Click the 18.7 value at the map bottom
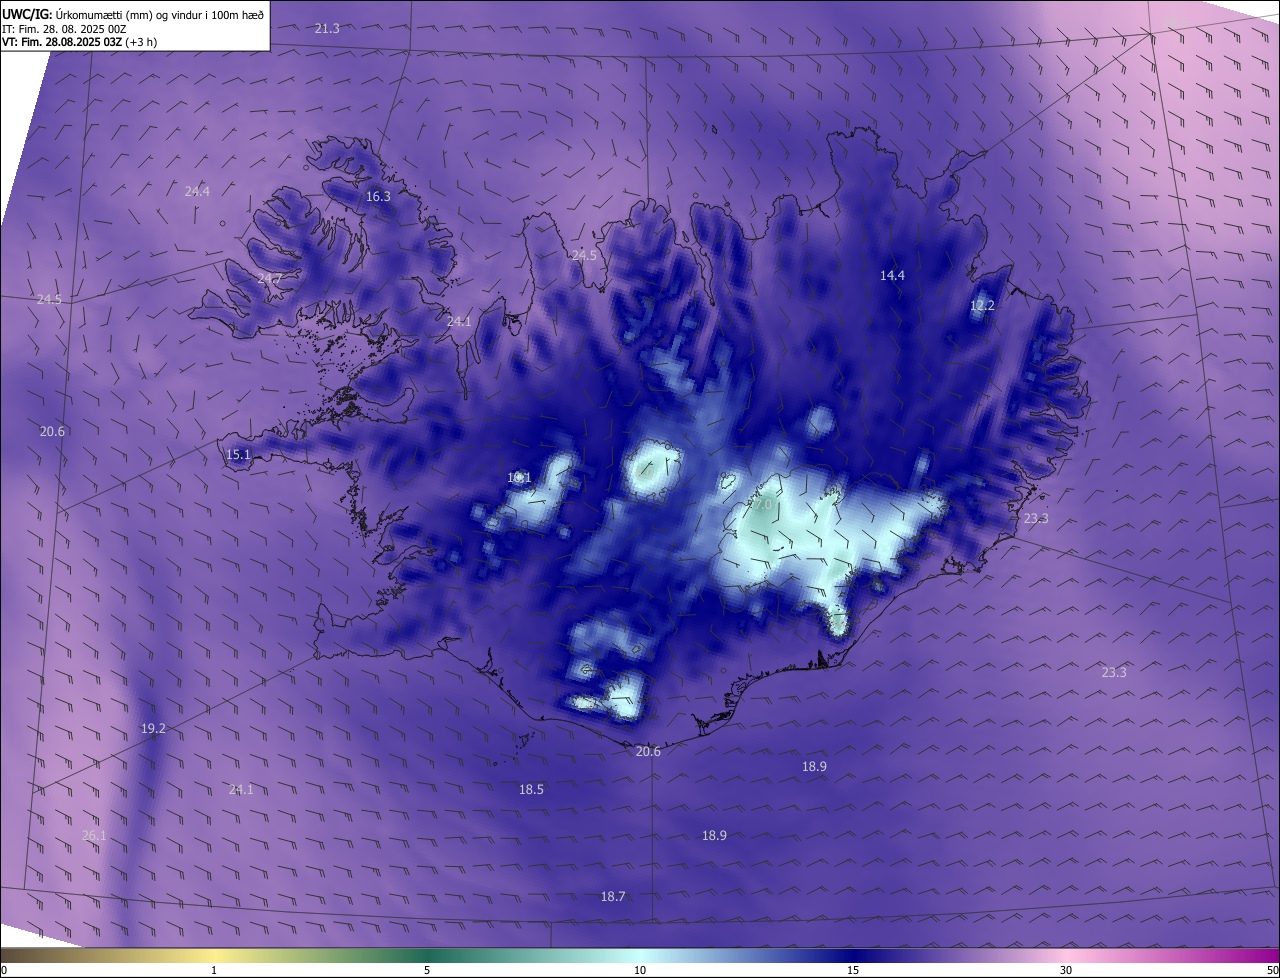 tap(613, 897)
